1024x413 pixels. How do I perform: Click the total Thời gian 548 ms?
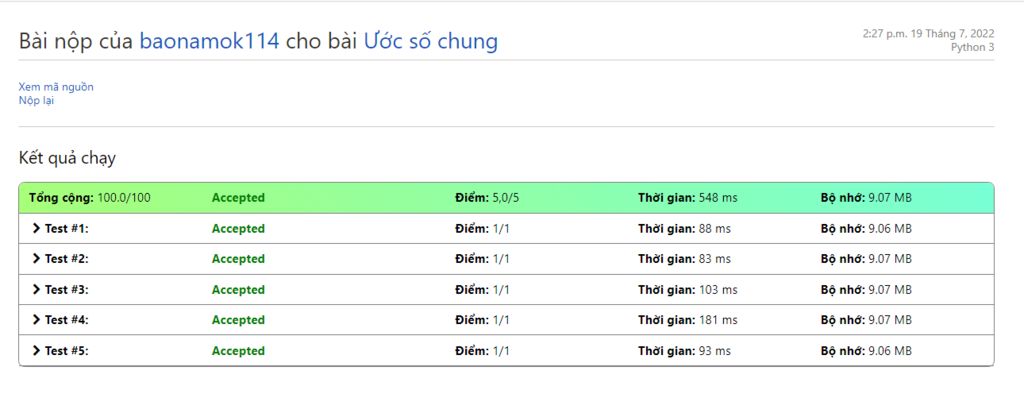(688, 198)
